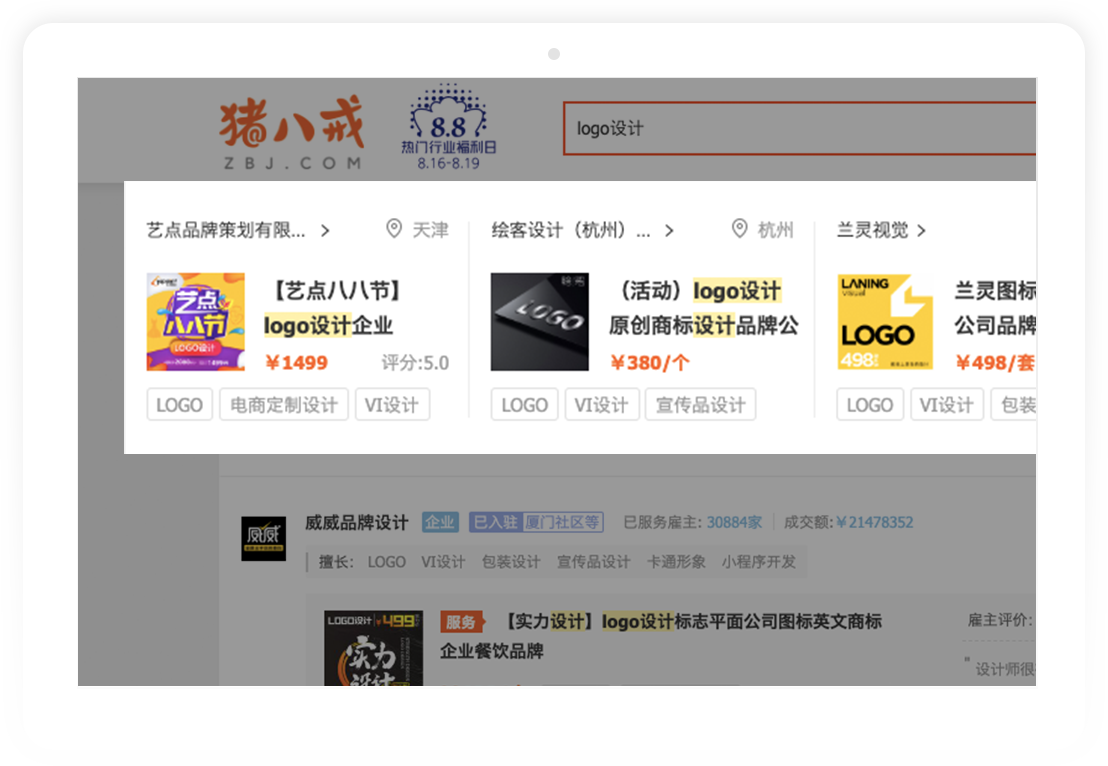The width and height of the screenshot is (1108, 766).
Task: Select 包装设计 in the 擅长 skills row
Action: click(x=511, y=562)
